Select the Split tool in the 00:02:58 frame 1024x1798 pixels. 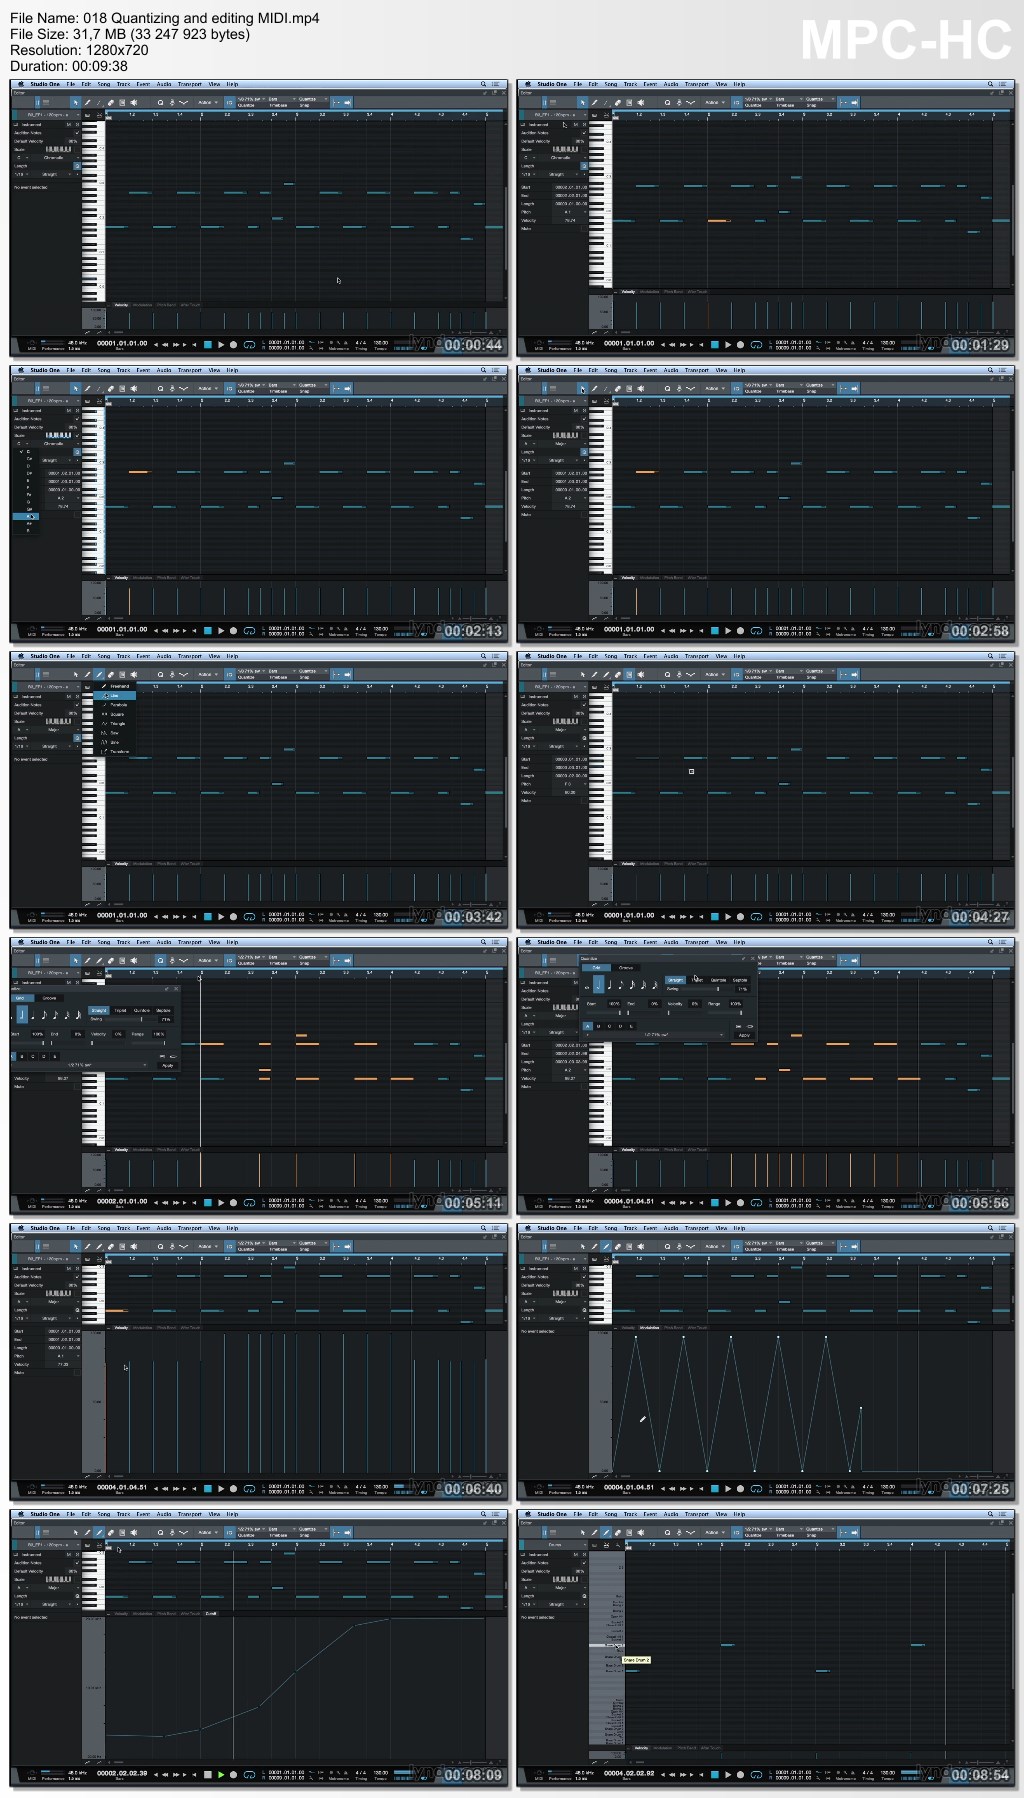pos(594,388)
